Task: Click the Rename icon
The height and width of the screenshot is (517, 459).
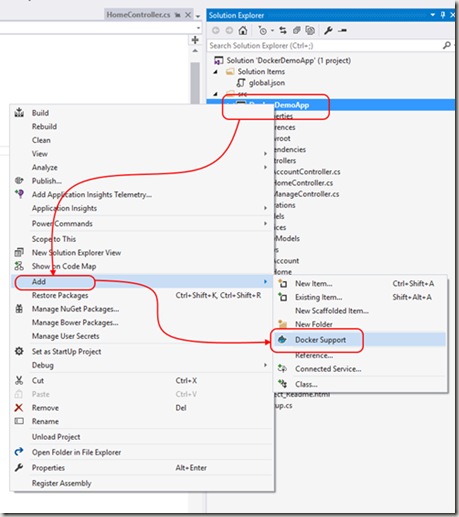Action: [x=19, y=421]
